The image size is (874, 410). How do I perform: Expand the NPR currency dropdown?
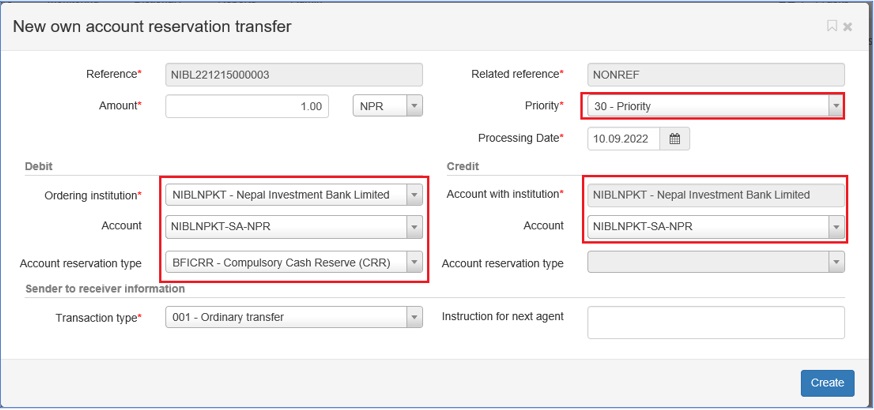pyautogui.click(x=414, y=106)
